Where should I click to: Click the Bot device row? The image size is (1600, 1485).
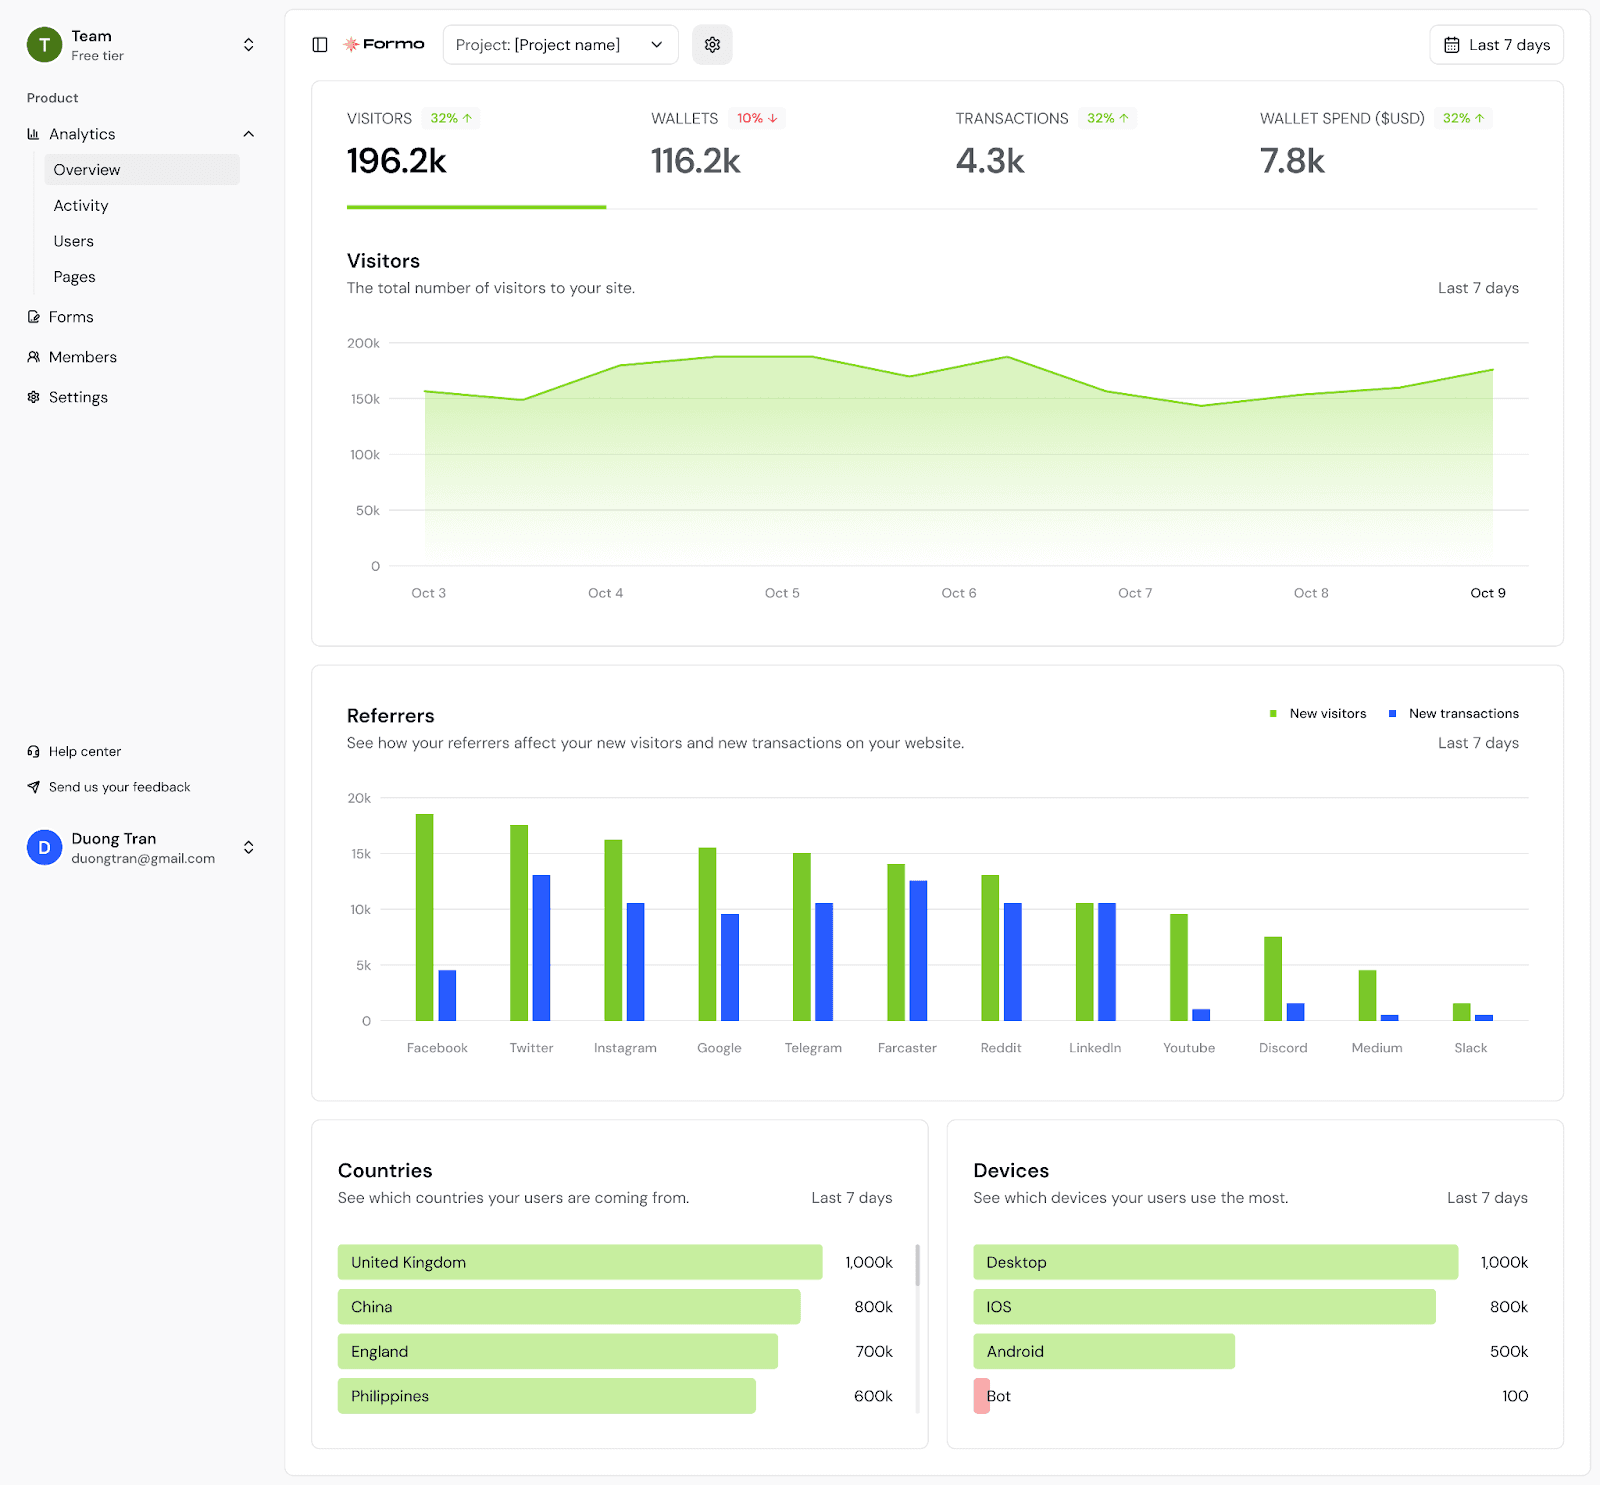coord(1251,1396)
